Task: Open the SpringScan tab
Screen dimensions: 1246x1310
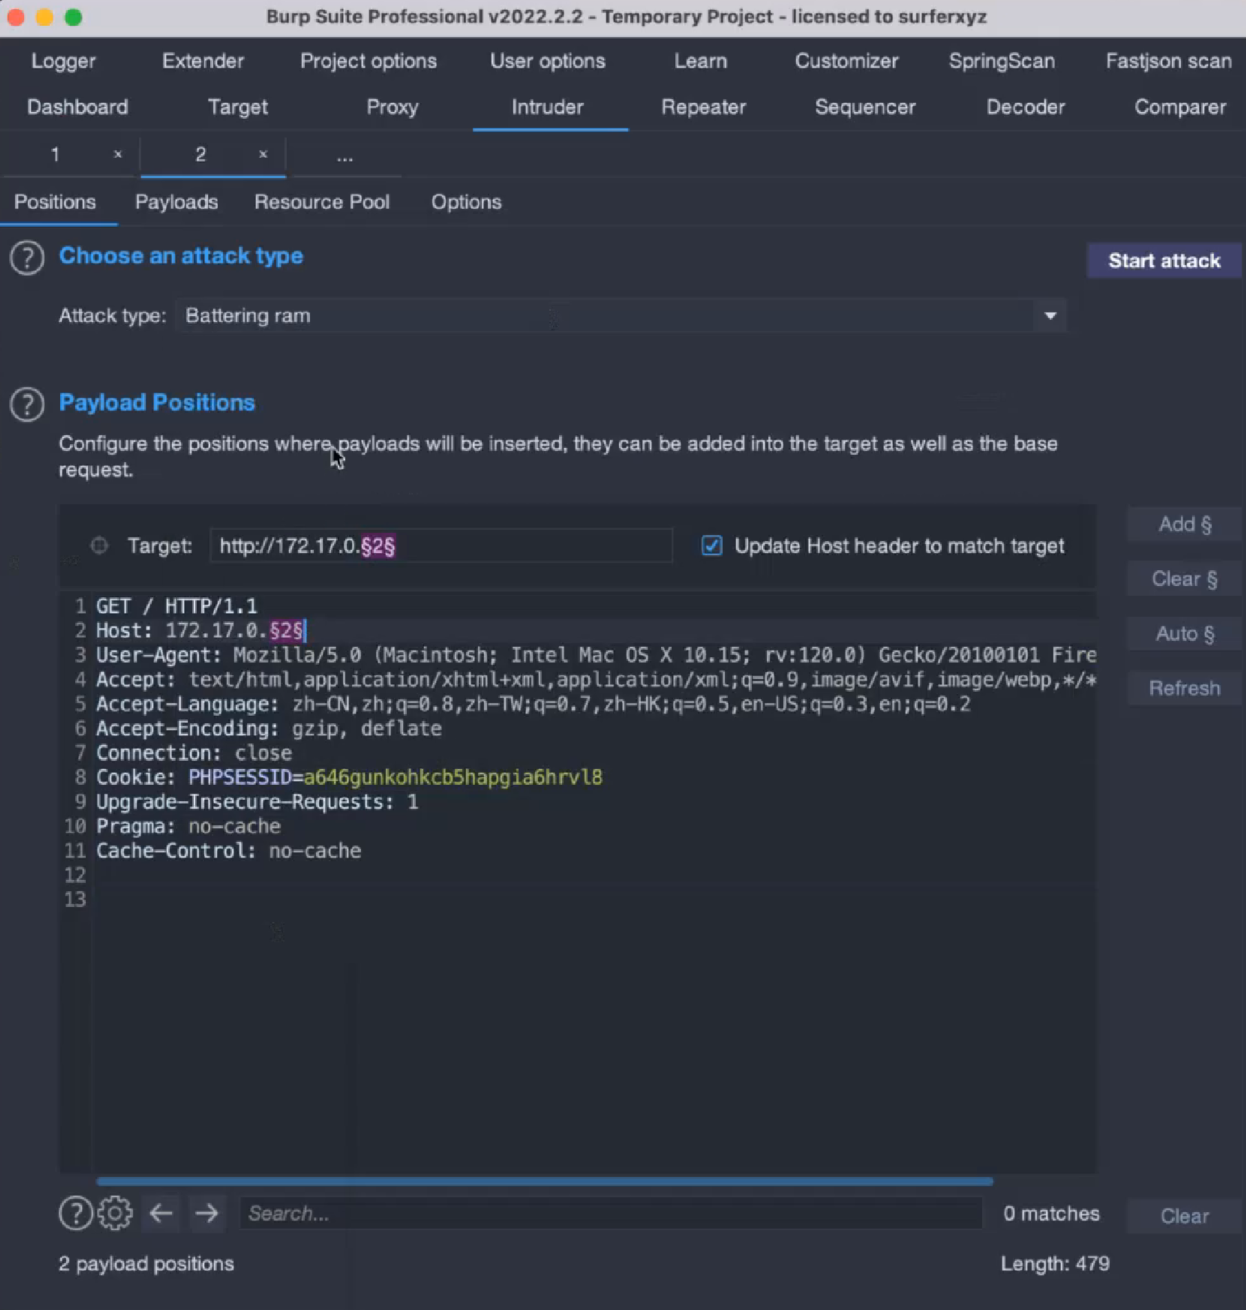Action: (1002, 61)
